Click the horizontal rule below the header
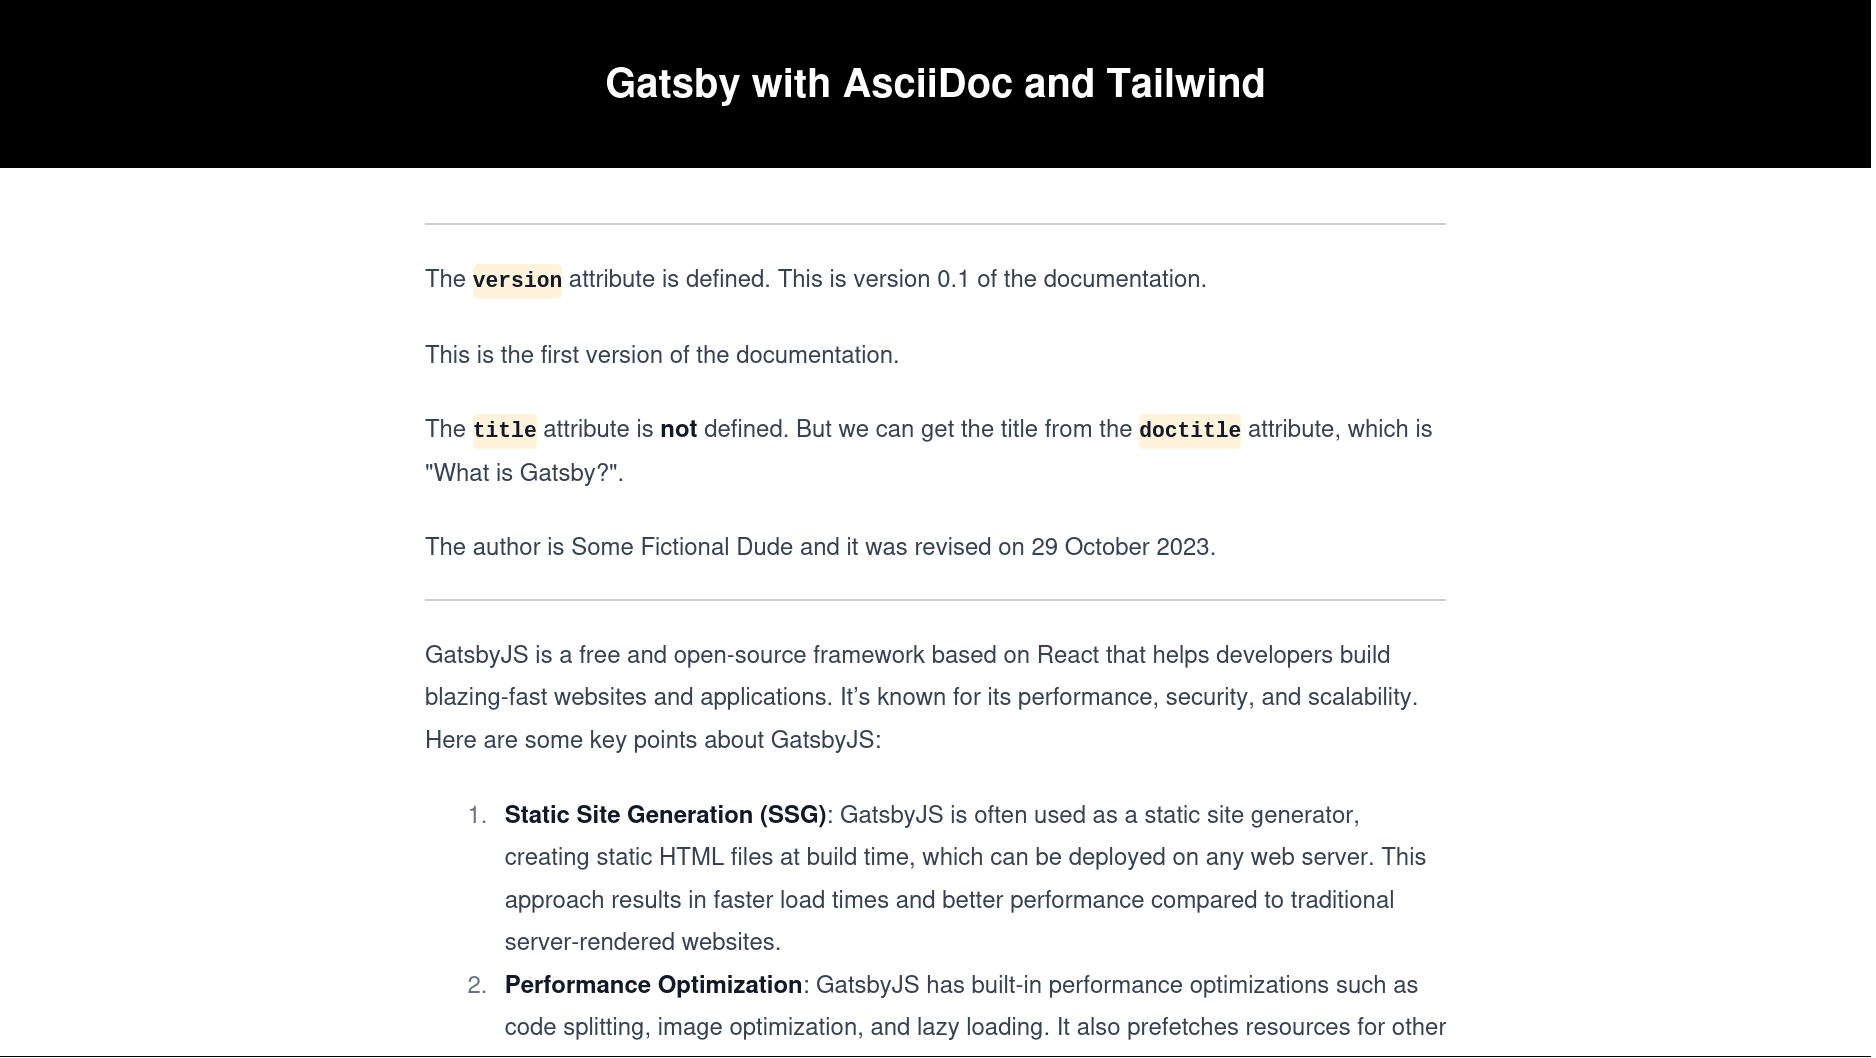 935,224
